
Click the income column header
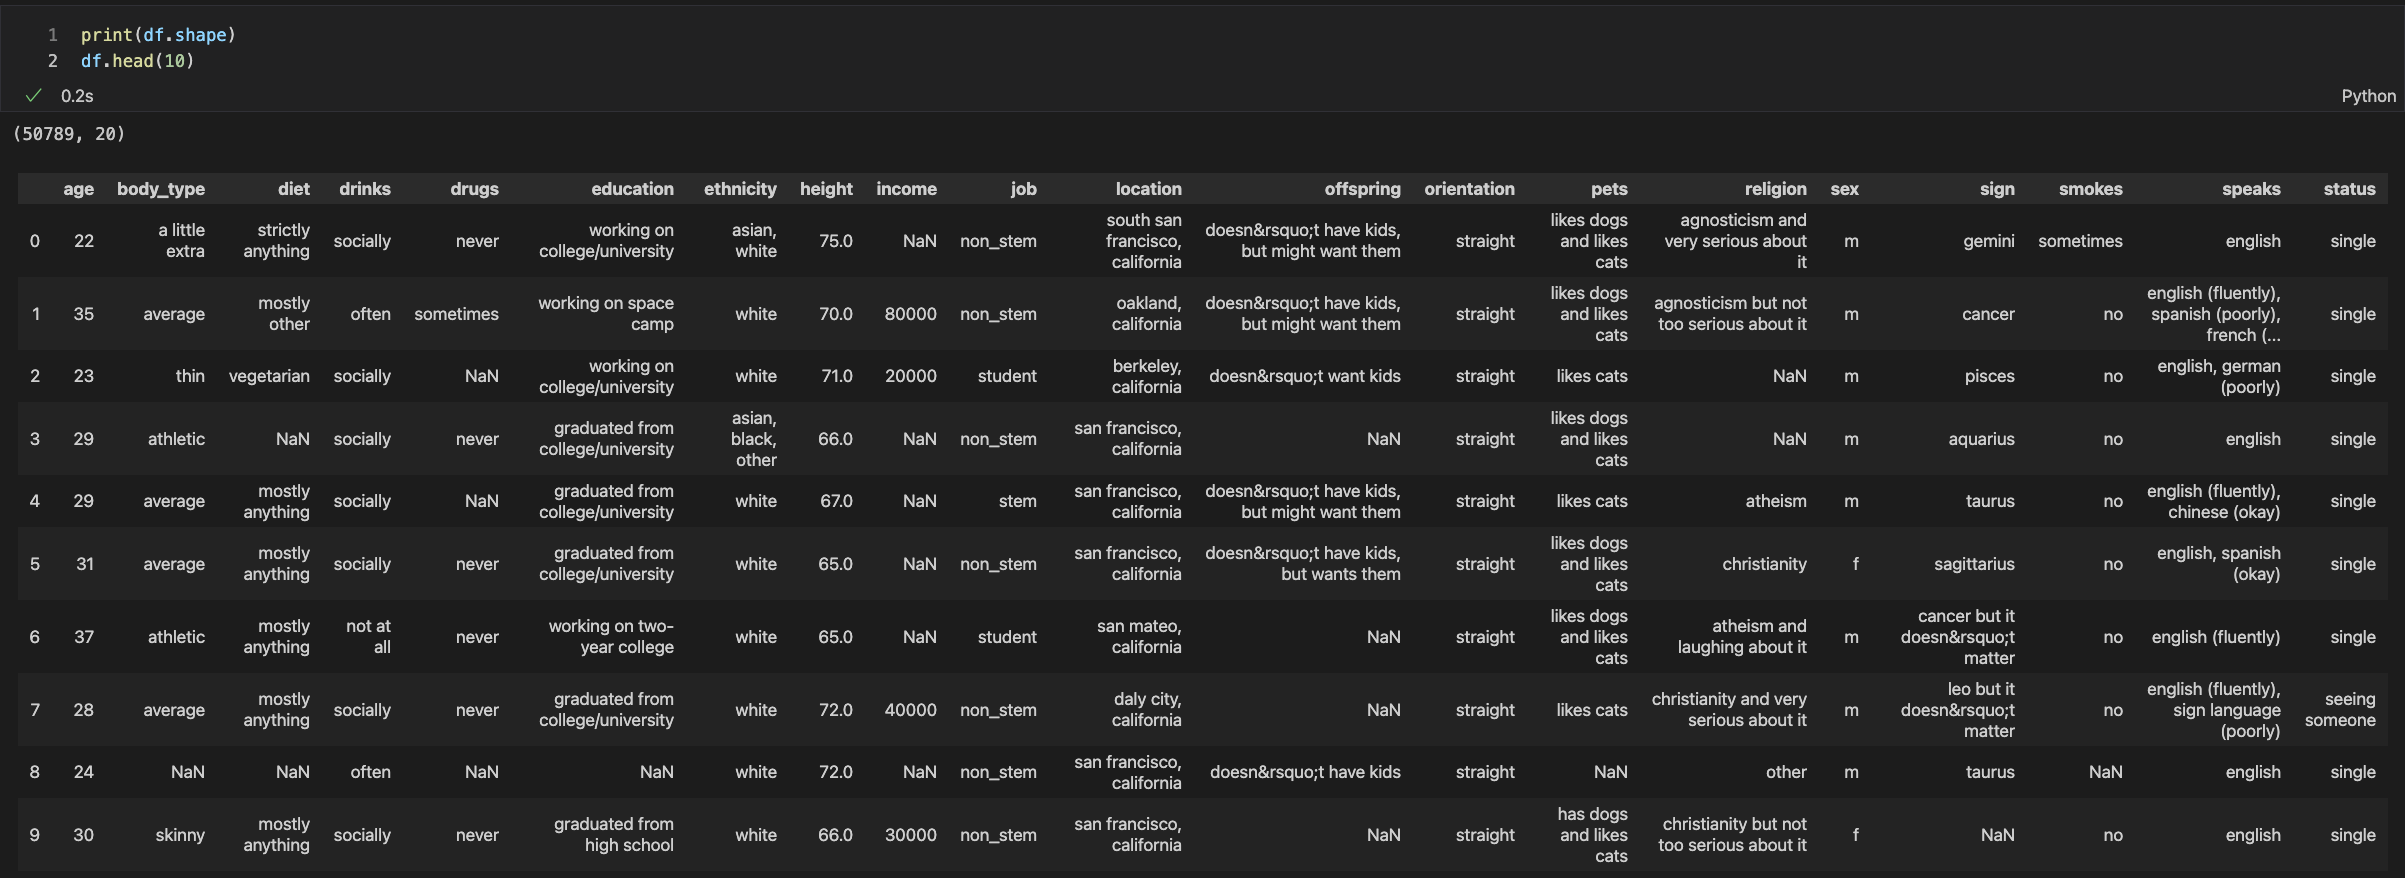(x=906, y=189)
